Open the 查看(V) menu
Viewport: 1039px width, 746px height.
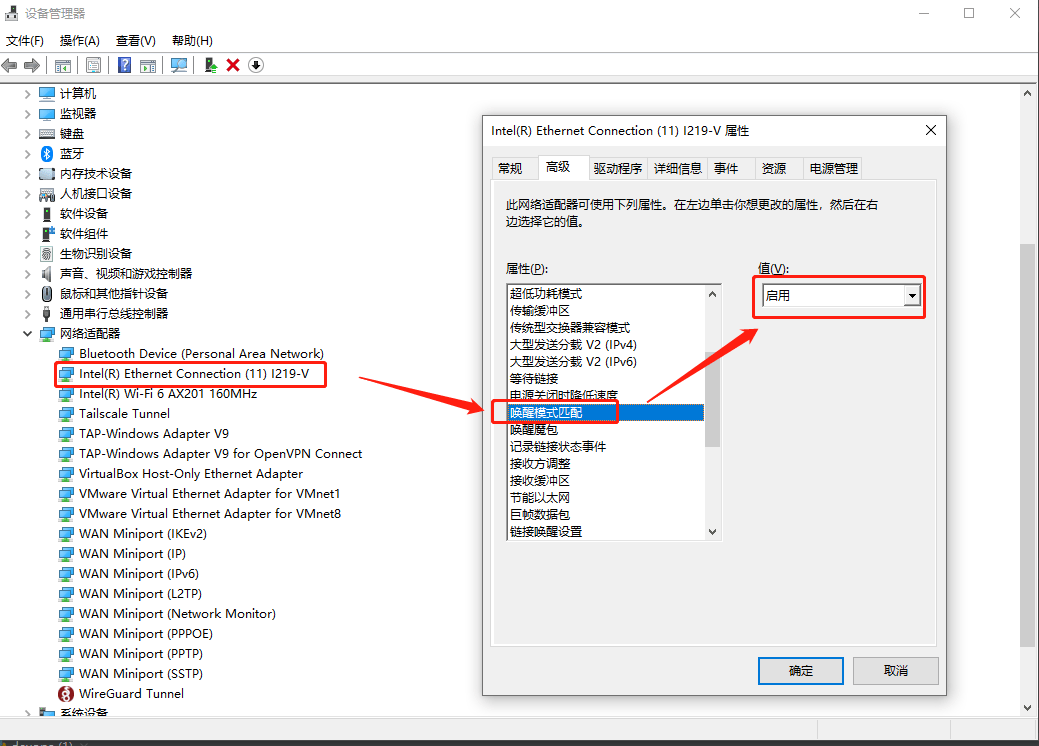coord(135,40)
